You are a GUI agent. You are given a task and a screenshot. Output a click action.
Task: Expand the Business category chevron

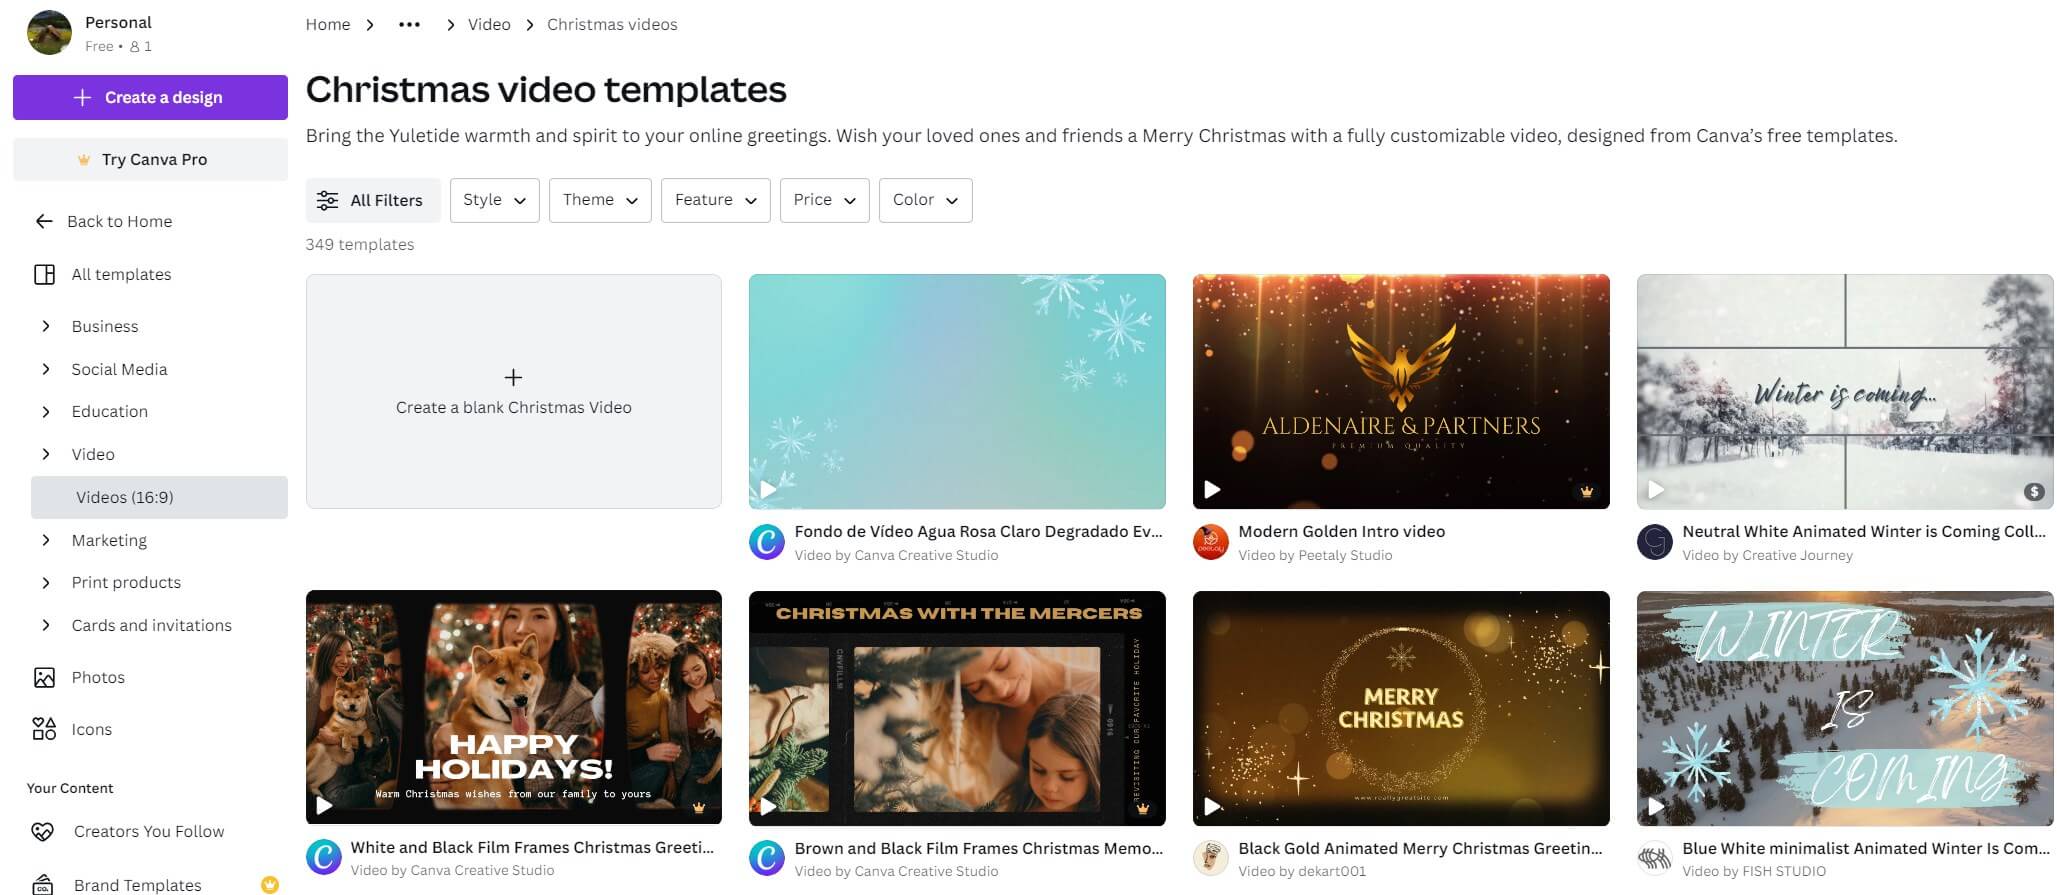tap(45, 326)
